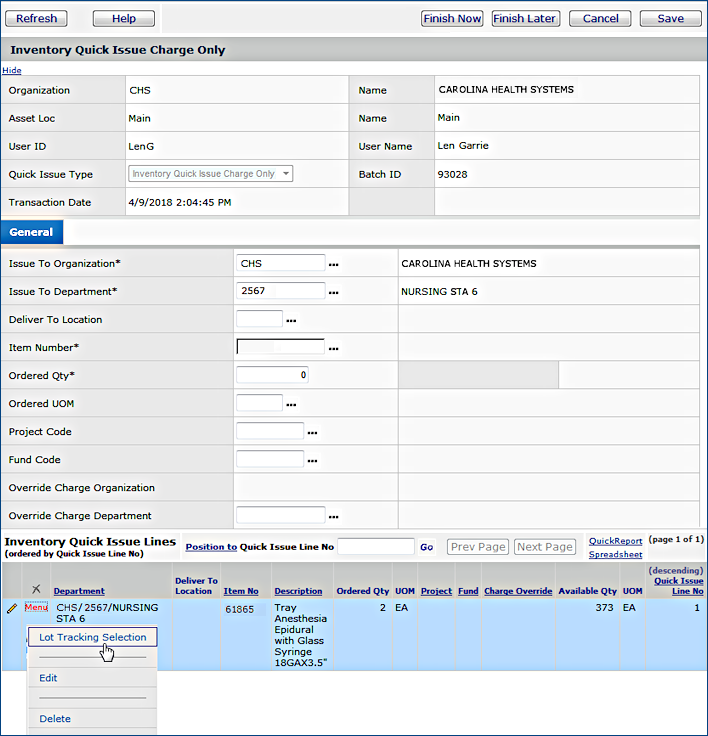
Task: Open lookup ellipsis for Project Code
Action: (x=312, y=432)
